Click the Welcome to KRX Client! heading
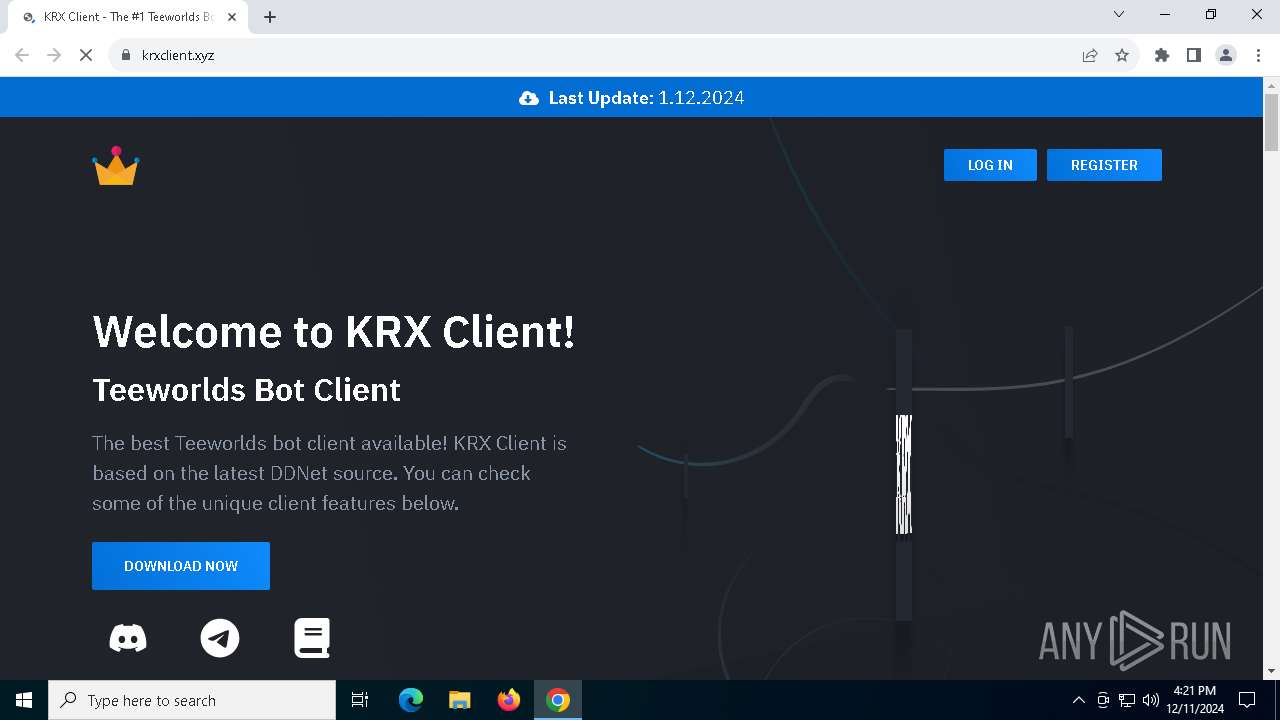The width and height of the screenshot is (1280, 720). coord(334,331)
